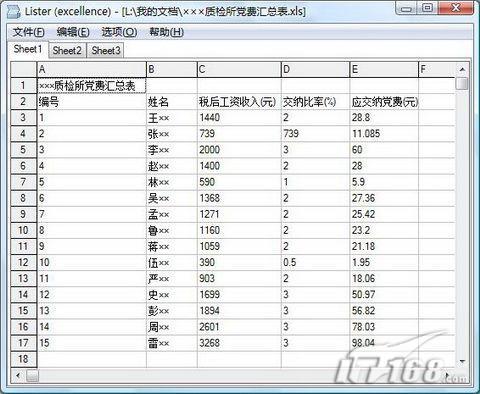Click the name cell 鲁××
The height and width of the screenshot is (394, 480).
pyautogui.click(x=172, y=230)
